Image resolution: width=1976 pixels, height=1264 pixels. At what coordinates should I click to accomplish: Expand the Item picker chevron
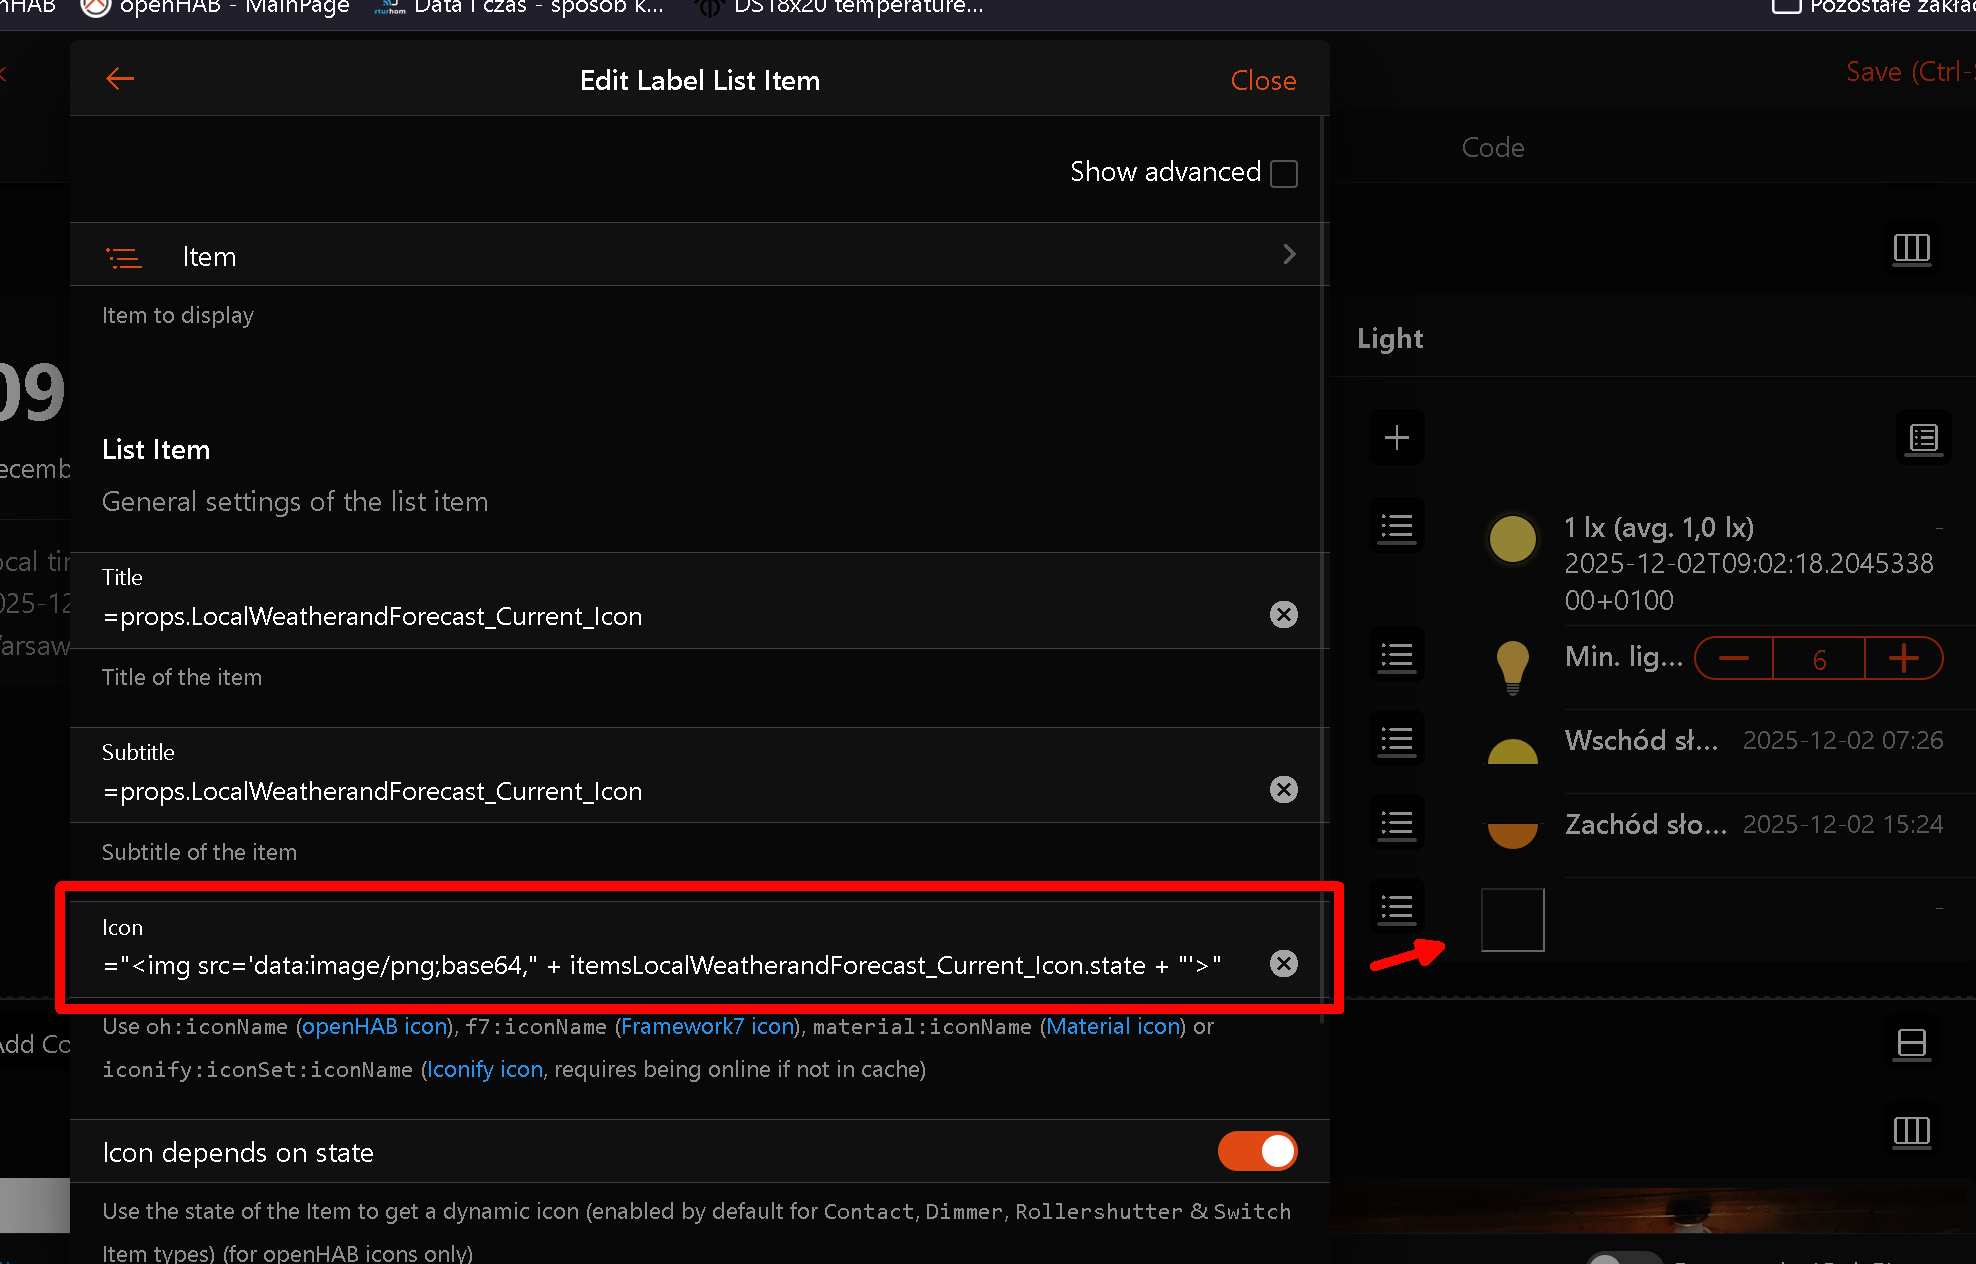pyautogui.click(x=1288, y=255)
